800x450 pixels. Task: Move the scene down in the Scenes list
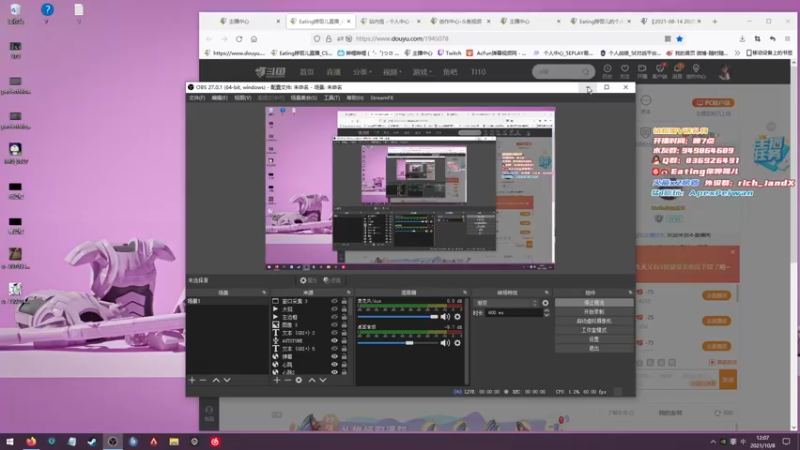[x=227, y=380]
